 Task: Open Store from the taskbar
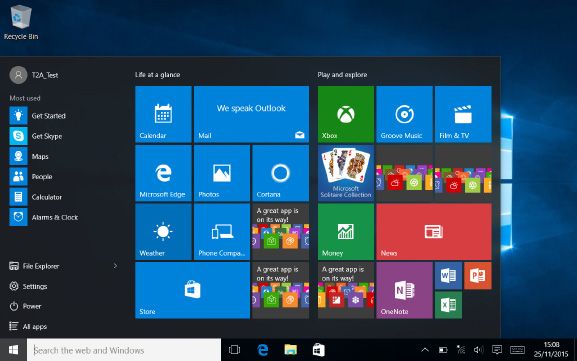pos(318,350)
